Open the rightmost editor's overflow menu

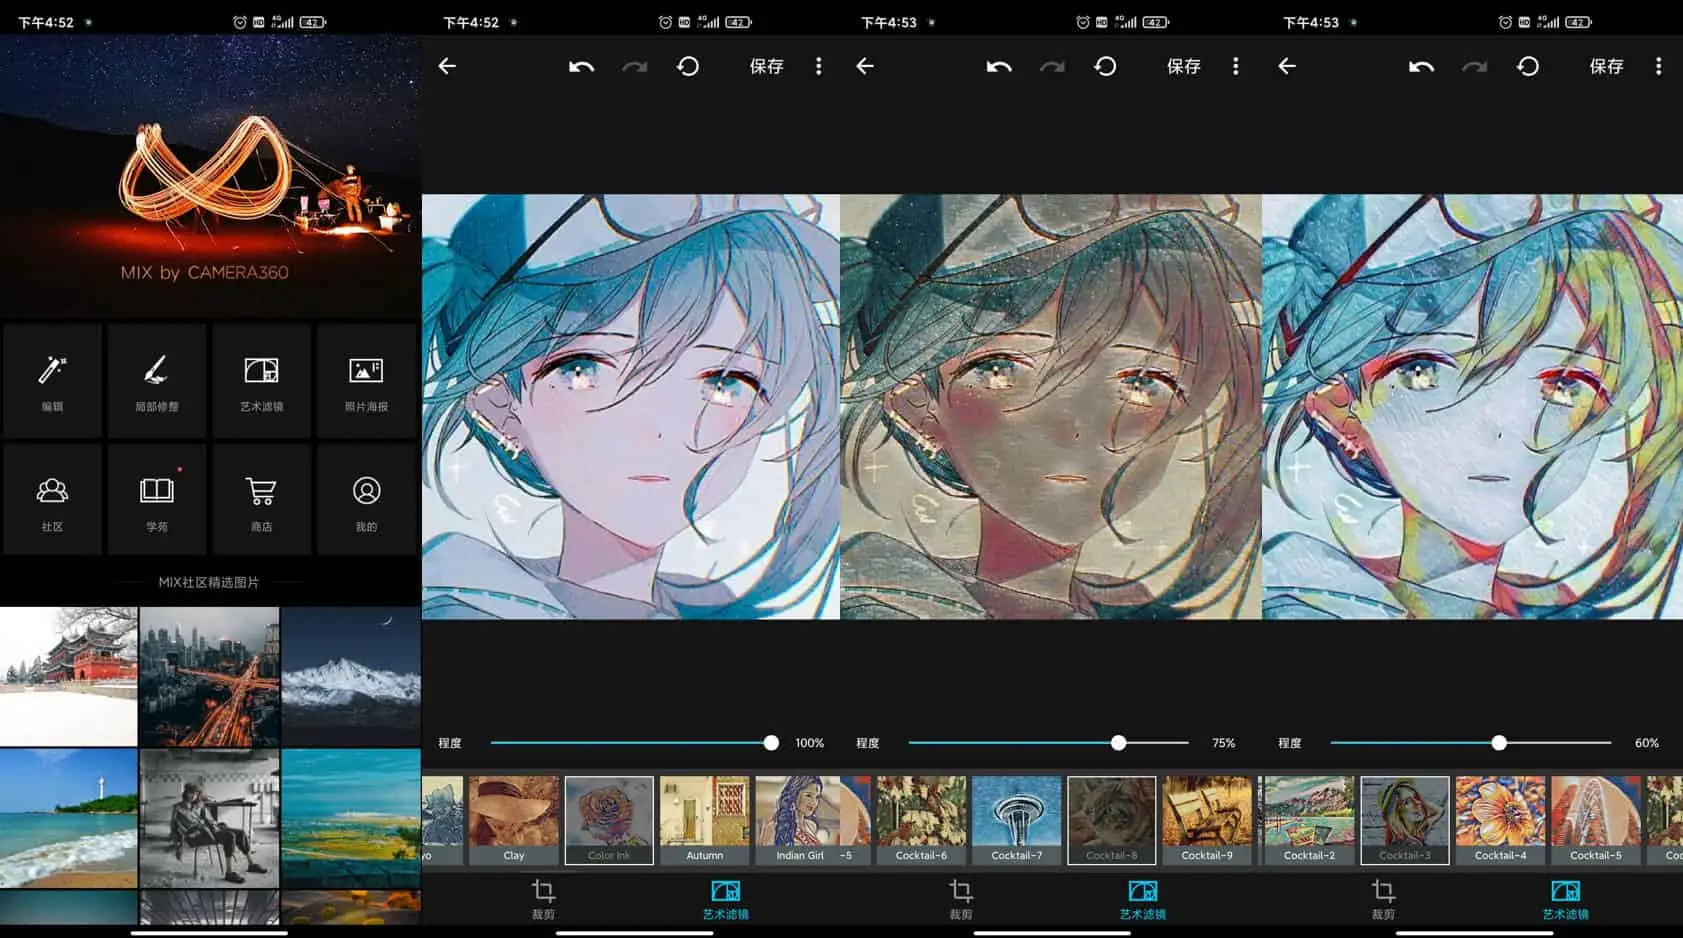(x=1657, y=66)
